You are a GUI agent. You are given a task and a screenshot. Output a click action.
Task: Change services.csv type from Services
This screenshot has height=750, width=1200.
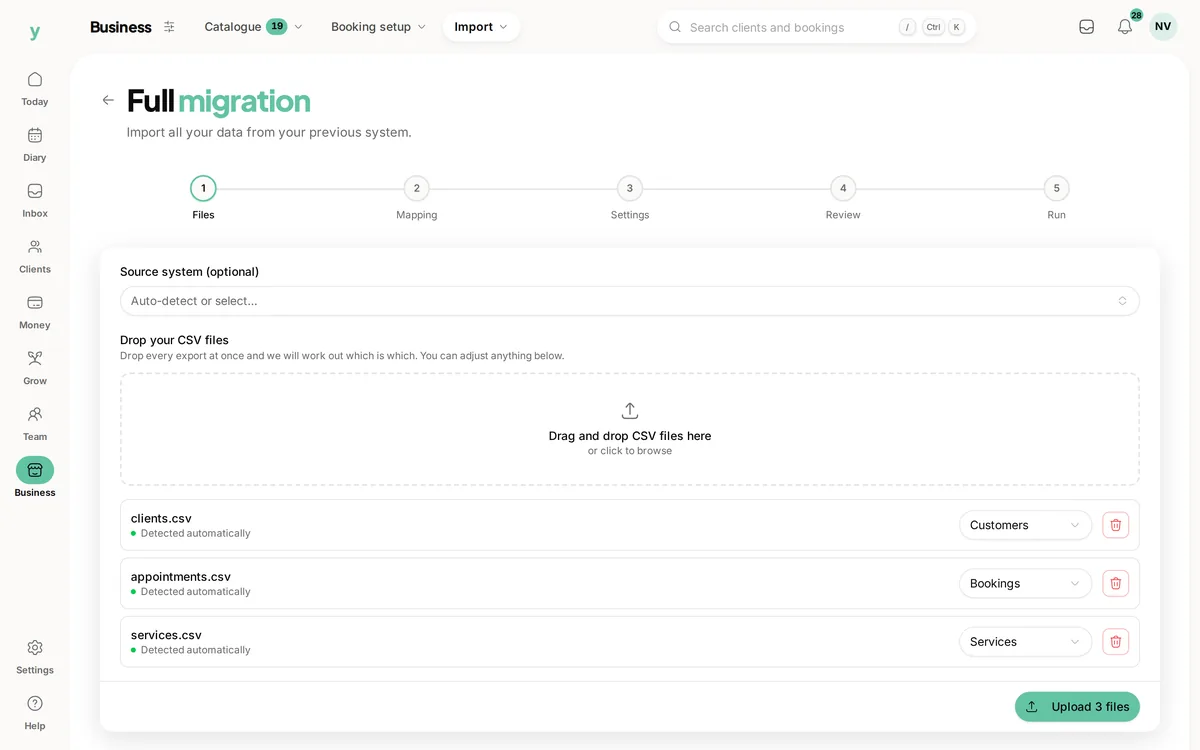(1025, 642)
